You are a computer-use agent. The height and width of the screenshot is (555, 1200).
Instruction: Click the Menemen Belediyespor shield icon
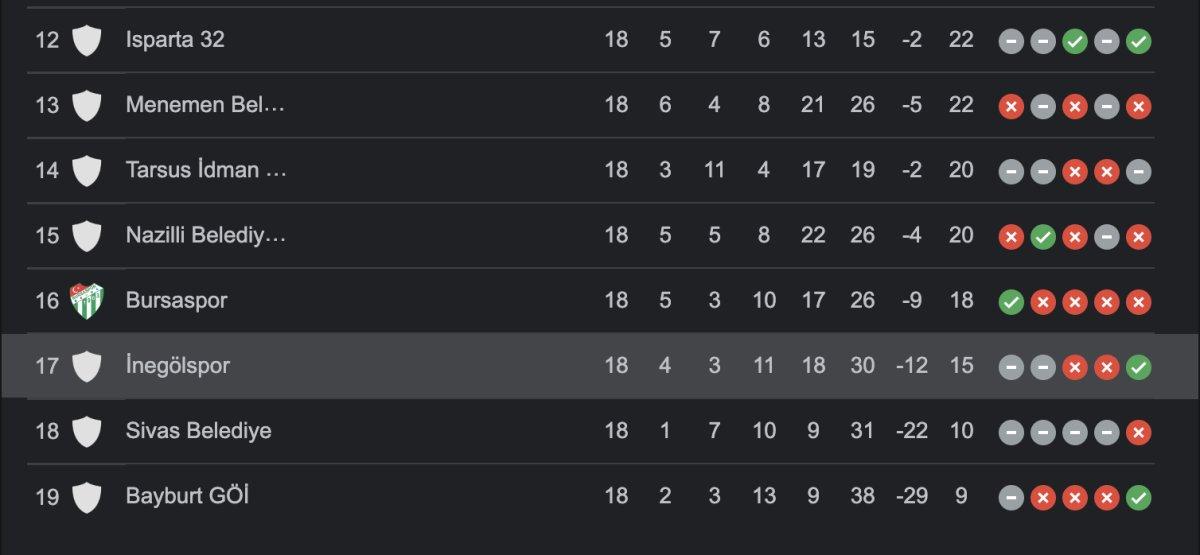[87, 105]
